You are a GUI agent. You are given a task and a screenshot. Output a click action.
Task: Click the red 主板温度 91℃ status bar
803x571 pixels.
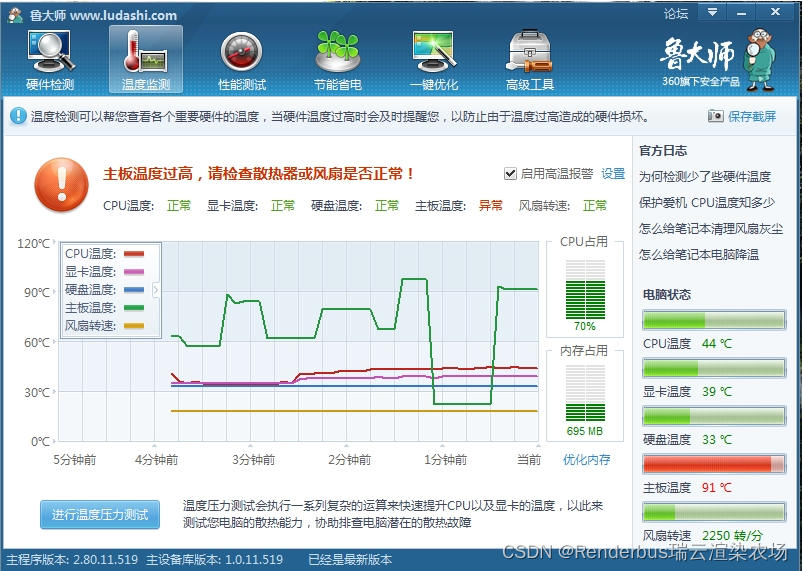pyautogui.click(x=714, y=464)
